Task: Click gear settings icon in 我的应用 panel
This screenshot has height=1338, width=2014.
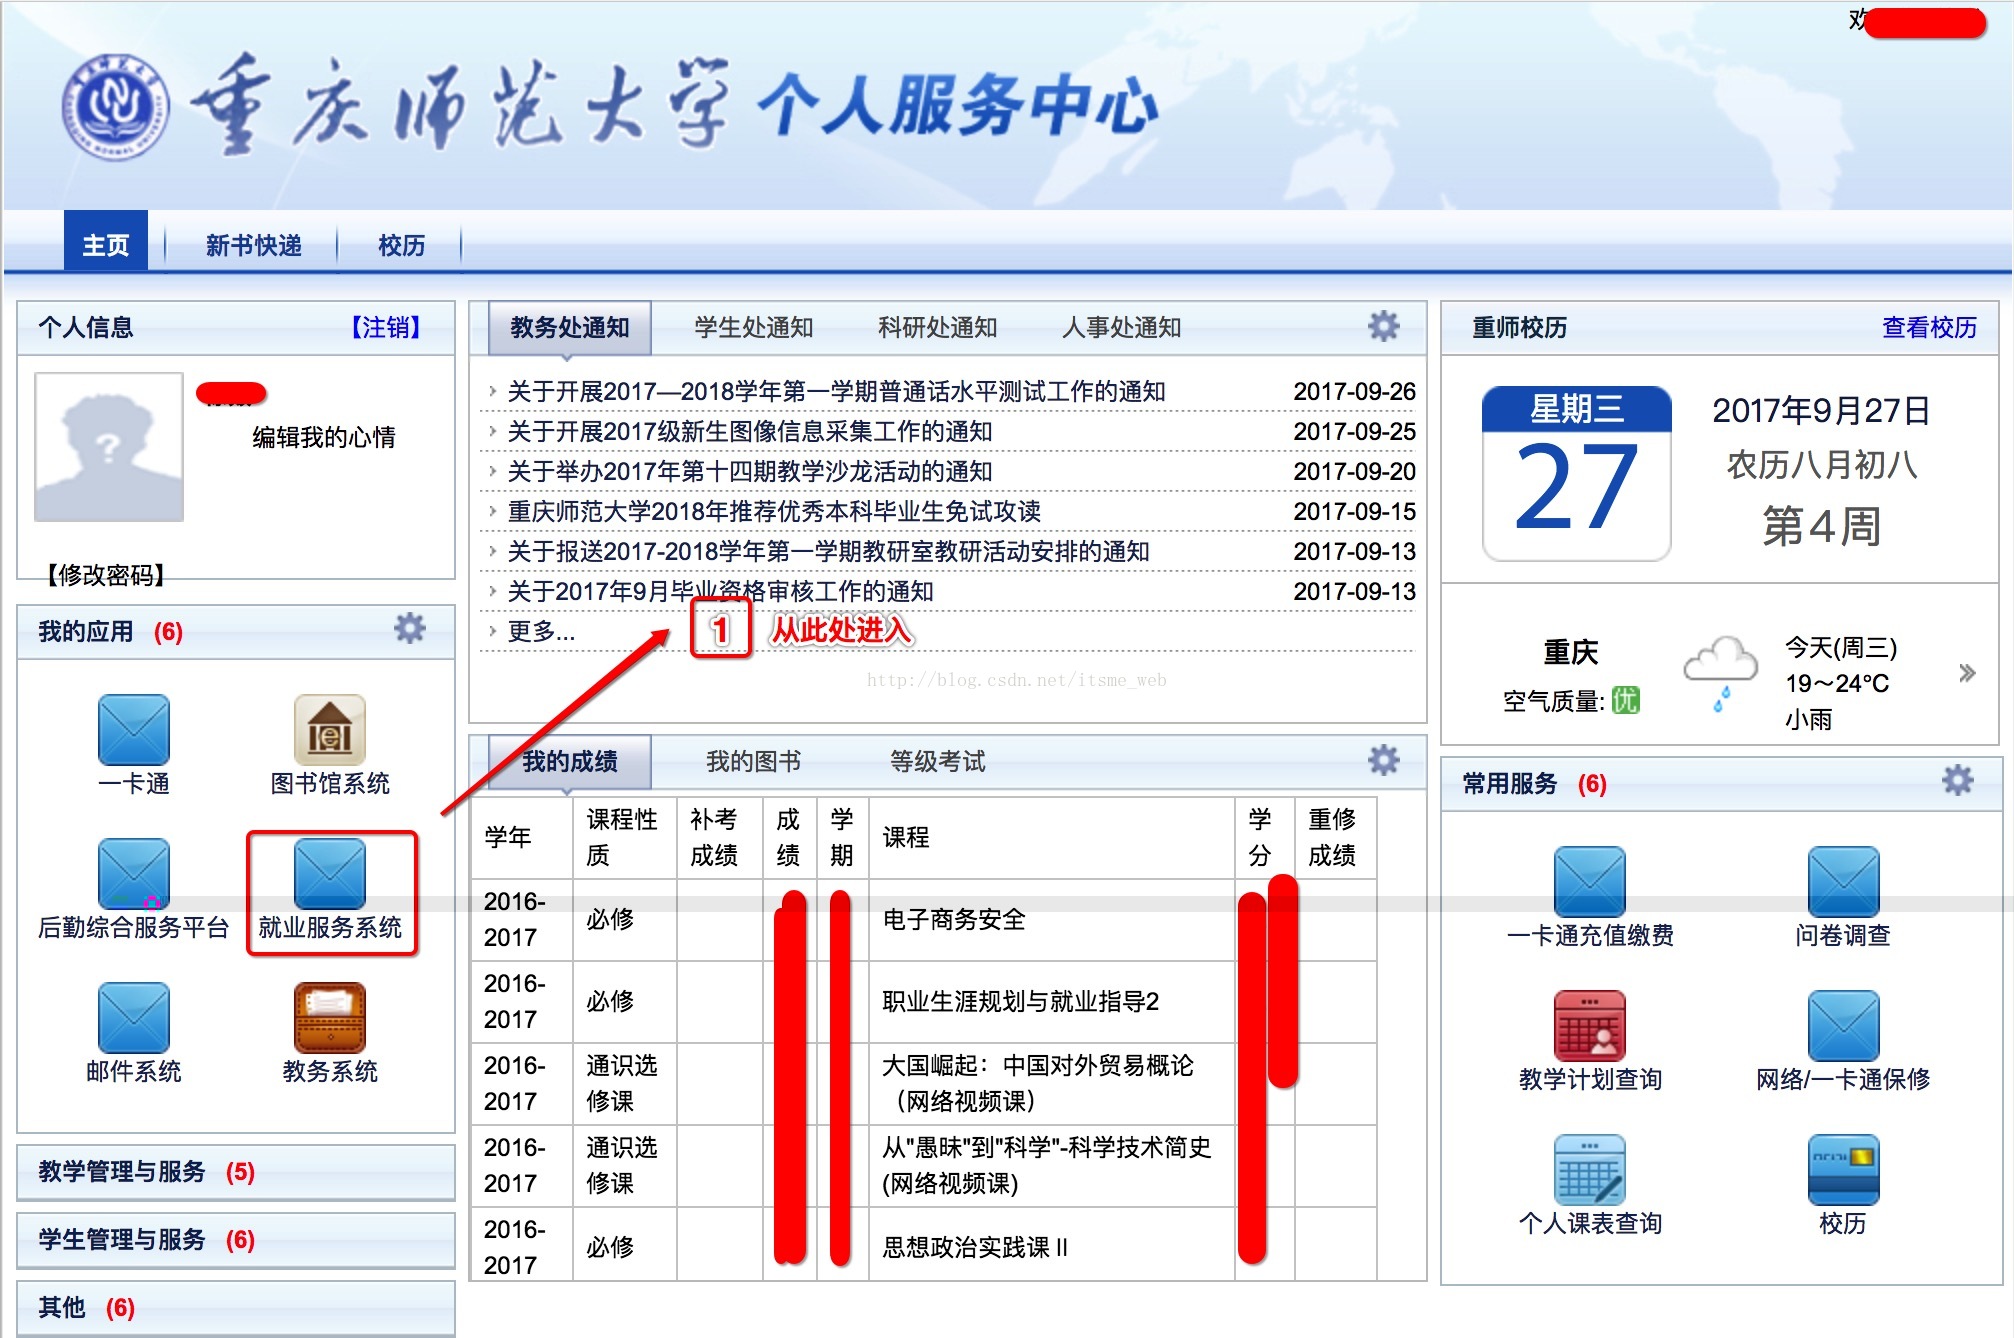Action: click(x=409, y=629)
